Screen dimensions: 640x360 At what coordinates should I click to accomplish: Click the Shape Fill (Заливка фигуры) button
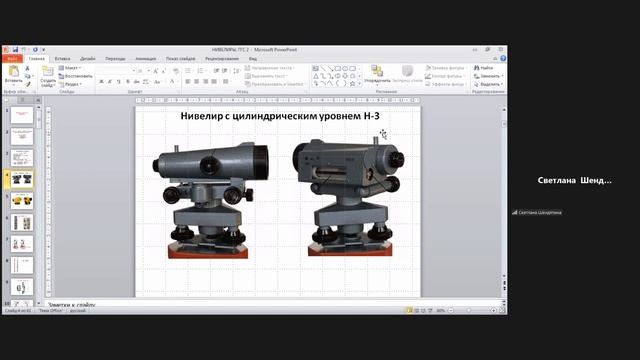click(445, 68)
